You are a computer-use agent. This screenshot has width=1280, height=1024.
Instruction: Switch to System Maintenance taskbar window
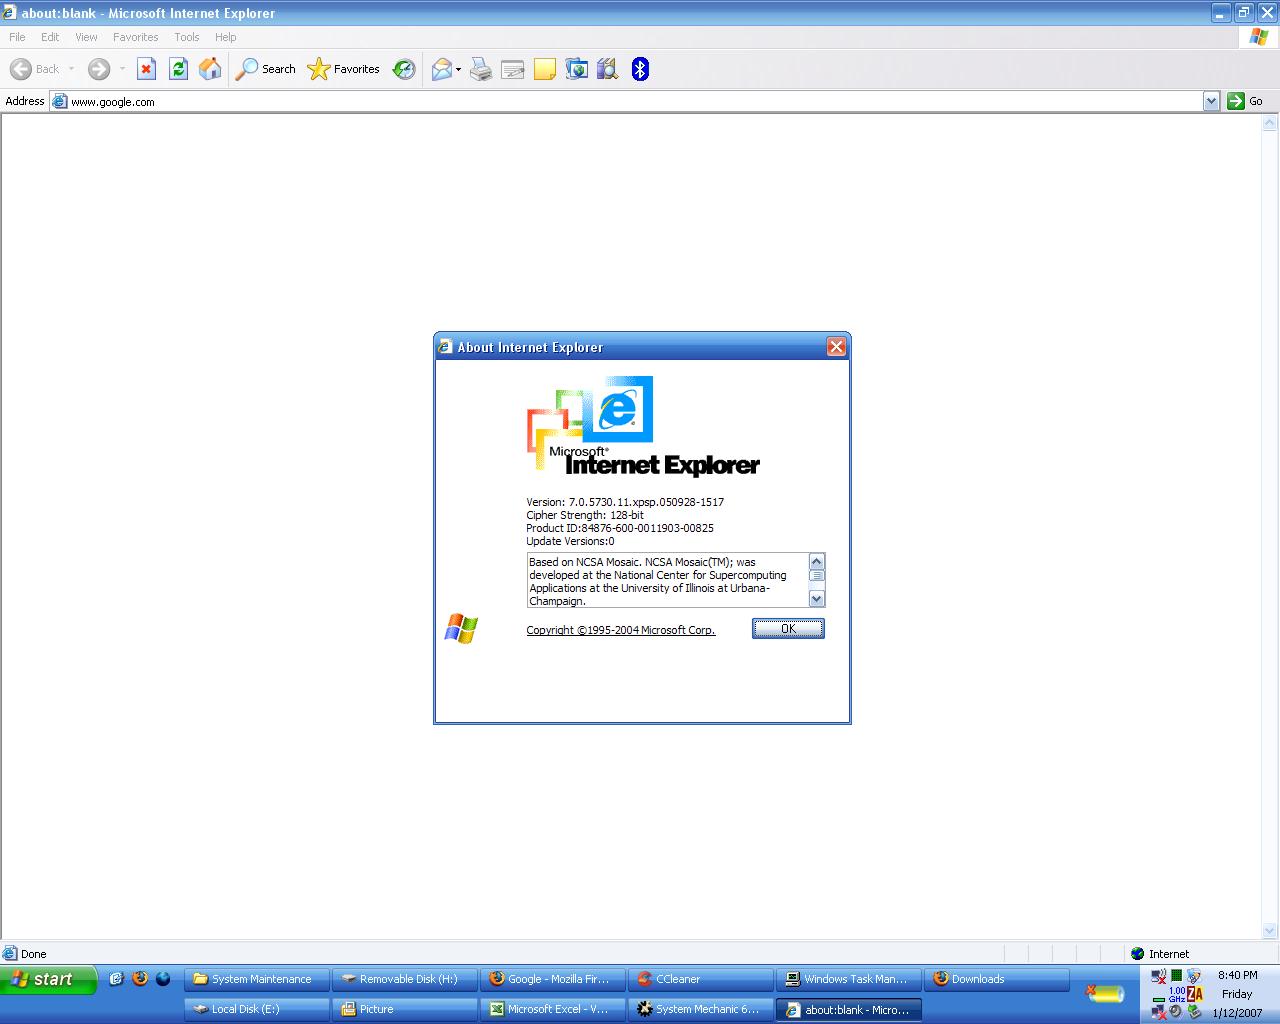pos(257,979)
